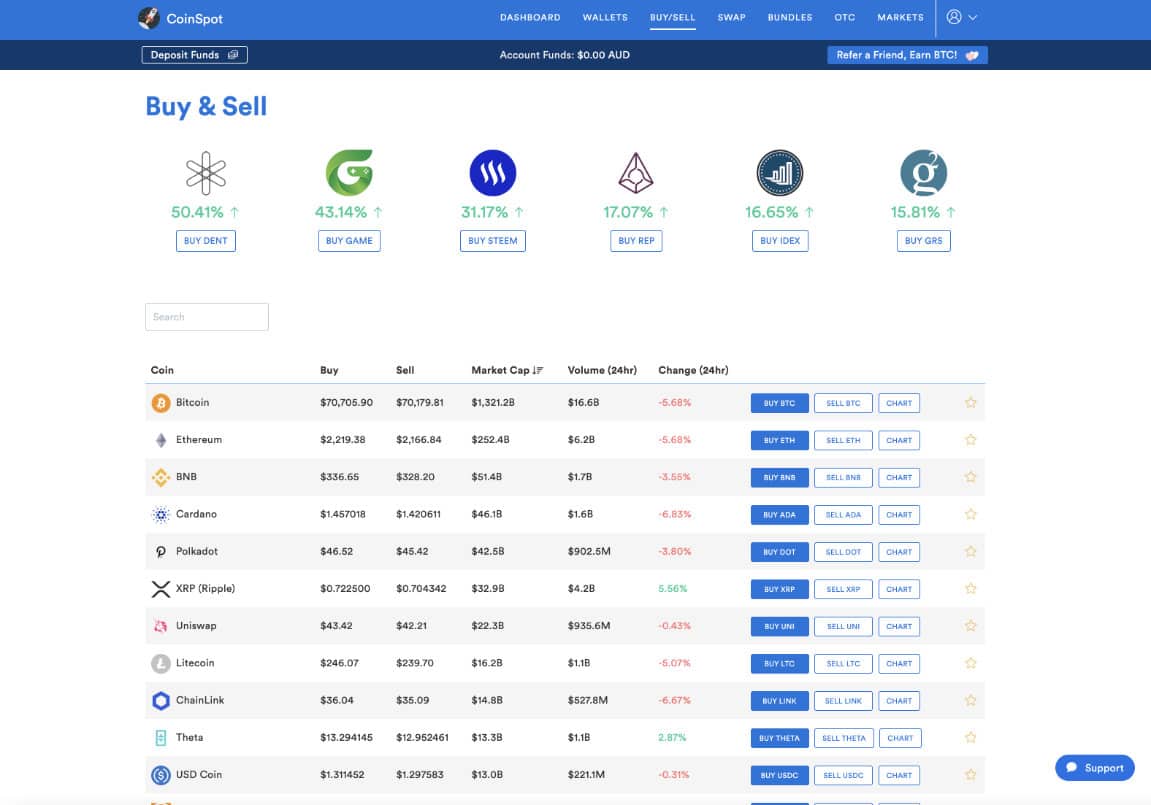Click the coin Search input field
Screen dimensions: 1151x805
coord(206,316)
